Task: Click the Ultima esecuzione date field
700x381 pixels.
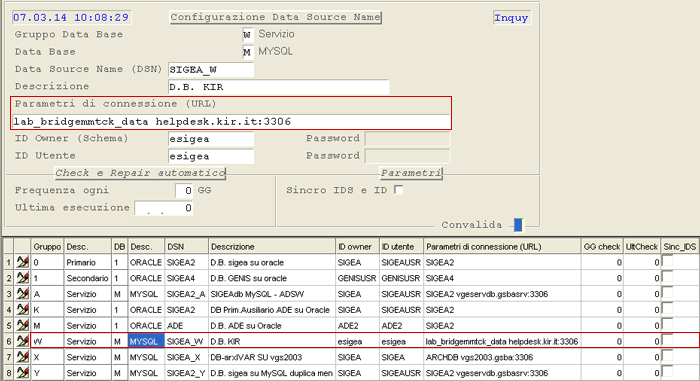Action: (164, 208)
